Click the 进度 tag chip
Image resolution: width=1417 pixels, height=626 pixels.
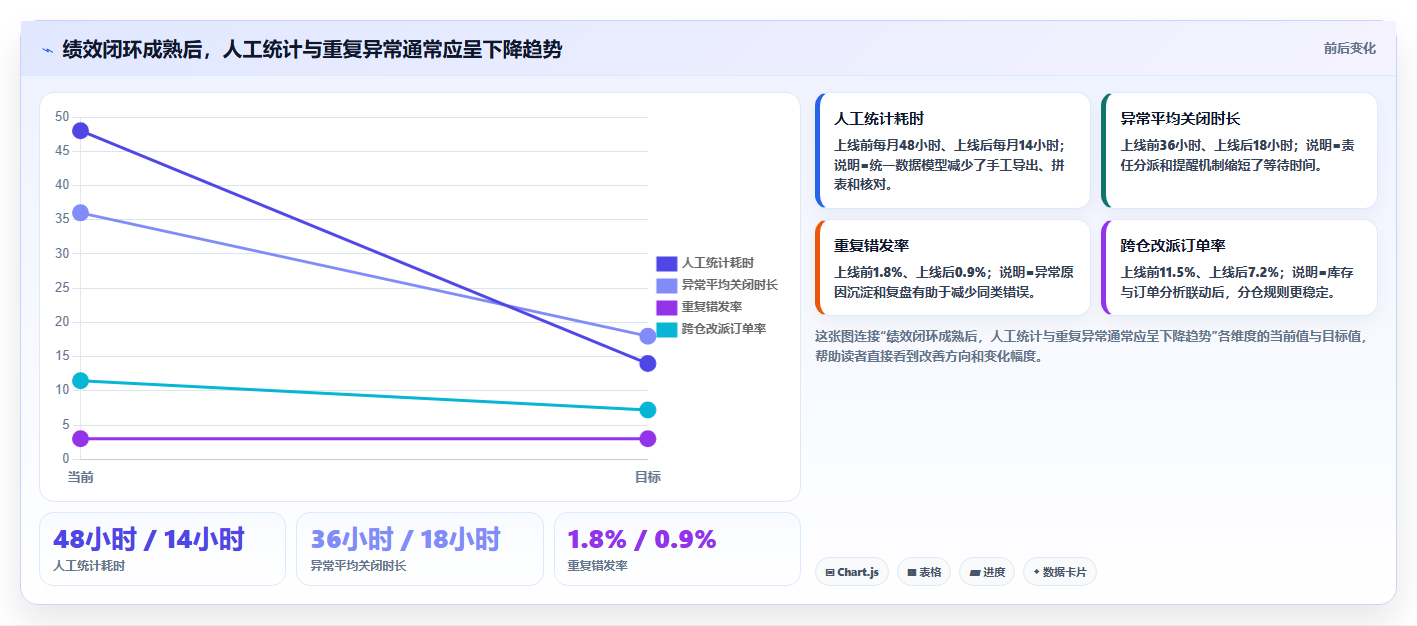[x=987, y=572]
